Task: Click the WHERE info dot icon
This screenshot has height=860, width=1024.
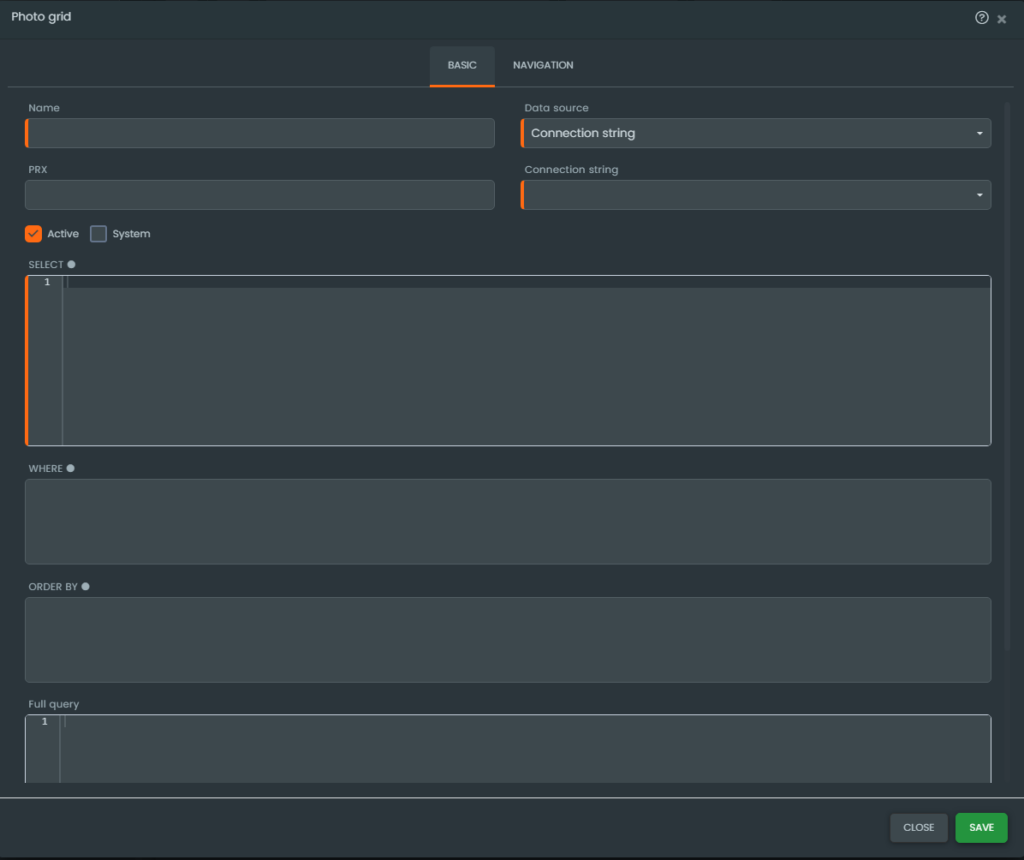Action: (70, 468)
